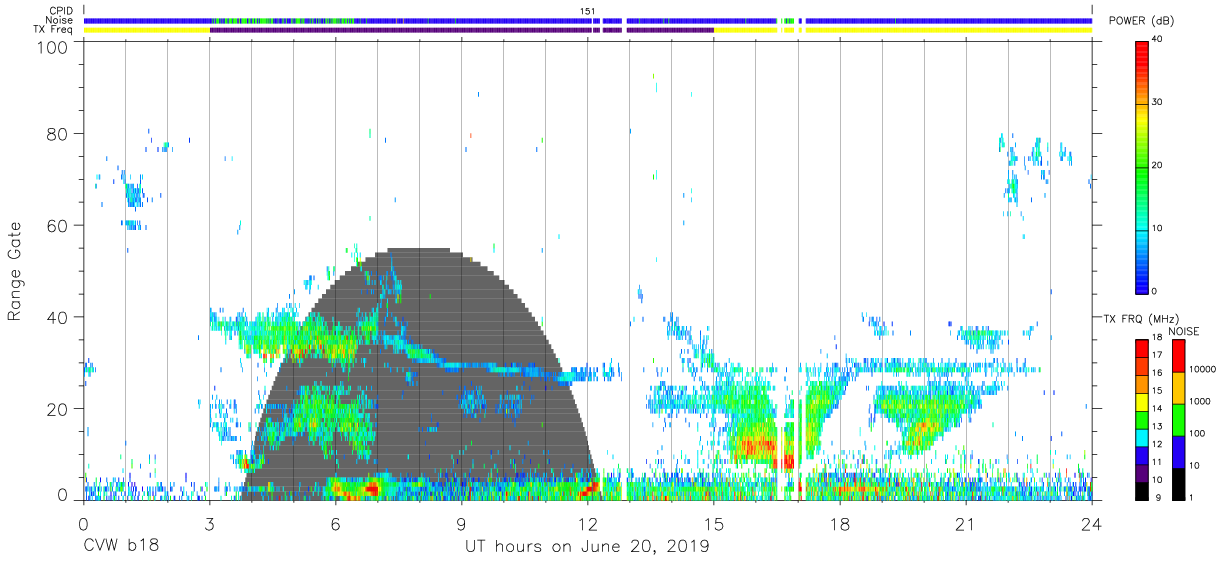Click the x-axis tick label '21'
Image resolution: width=1228 pixels, height=567 pixels.
click(965, 524)
